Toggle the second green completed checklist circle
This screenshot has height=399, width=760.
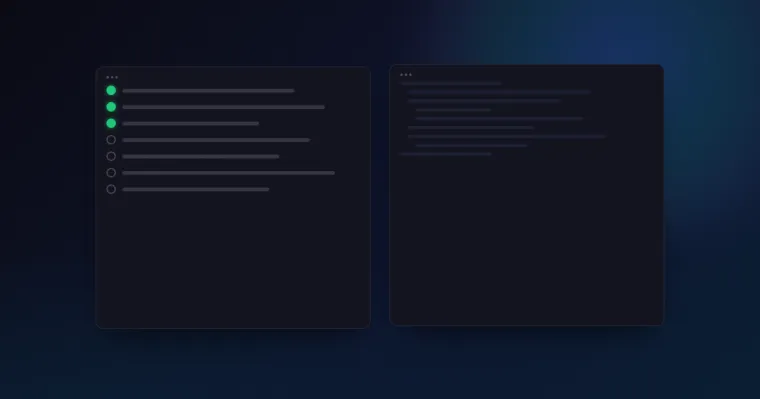pos(111,107)
